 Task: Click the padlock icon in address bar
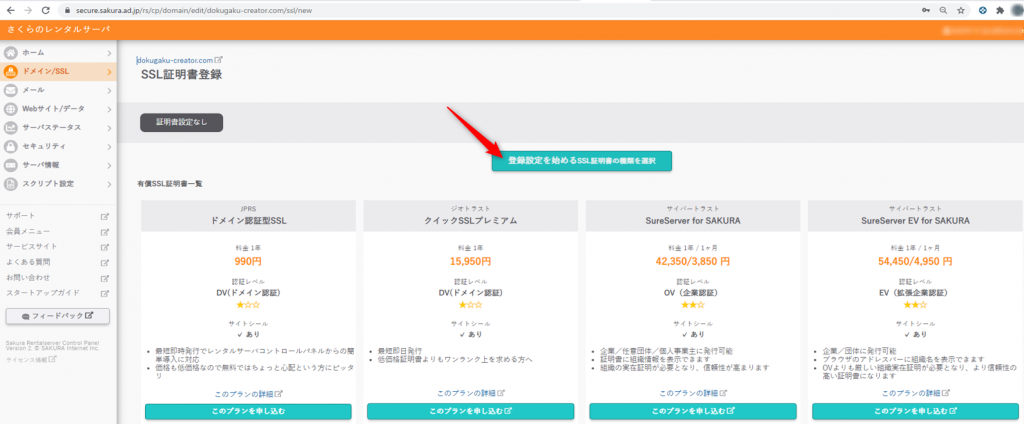[68, 10]
